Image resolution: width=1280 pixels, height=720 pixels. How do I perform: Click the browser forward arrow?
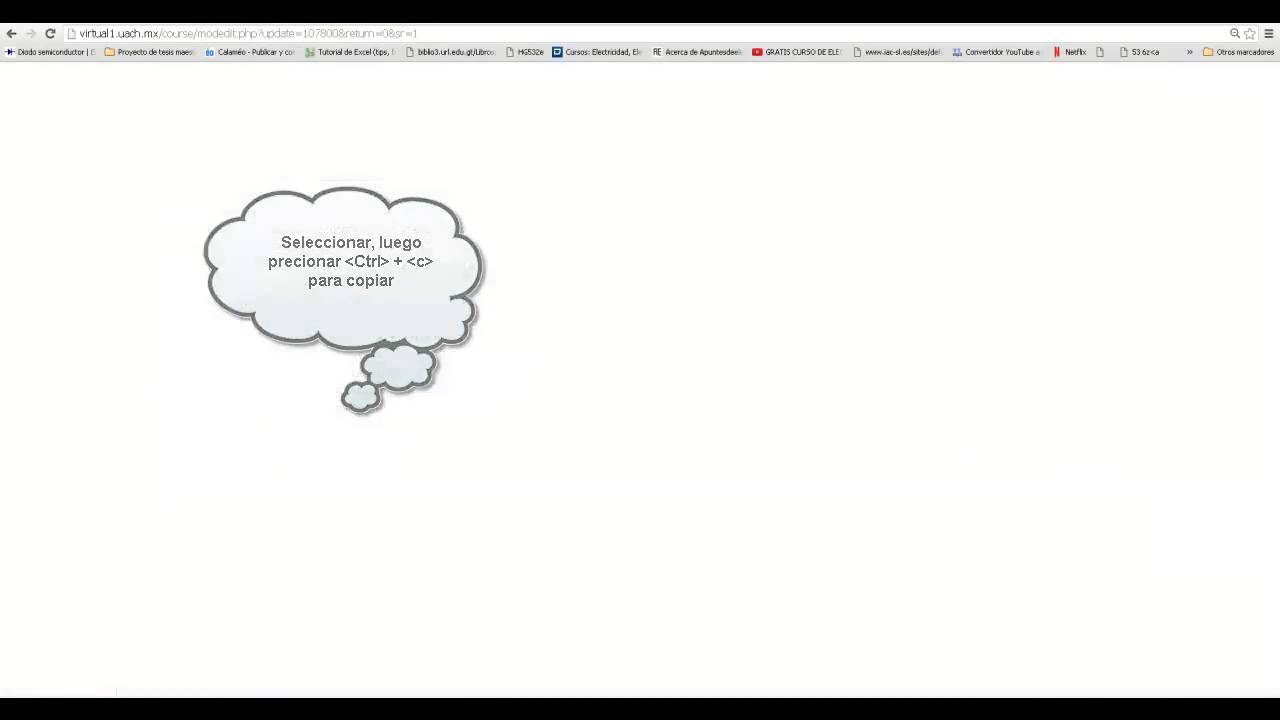[x=30, y=33]
